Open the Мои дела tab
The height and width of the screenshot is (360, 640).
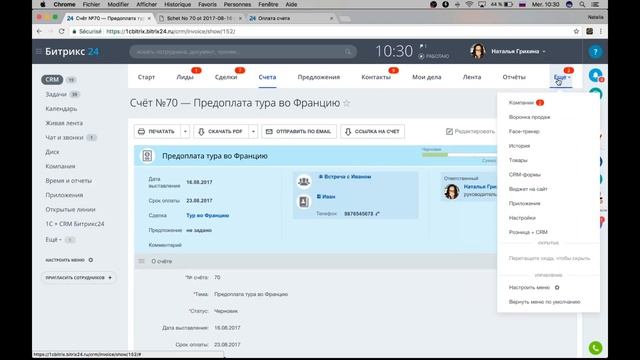pyautogui.click(x=427, y=77)
